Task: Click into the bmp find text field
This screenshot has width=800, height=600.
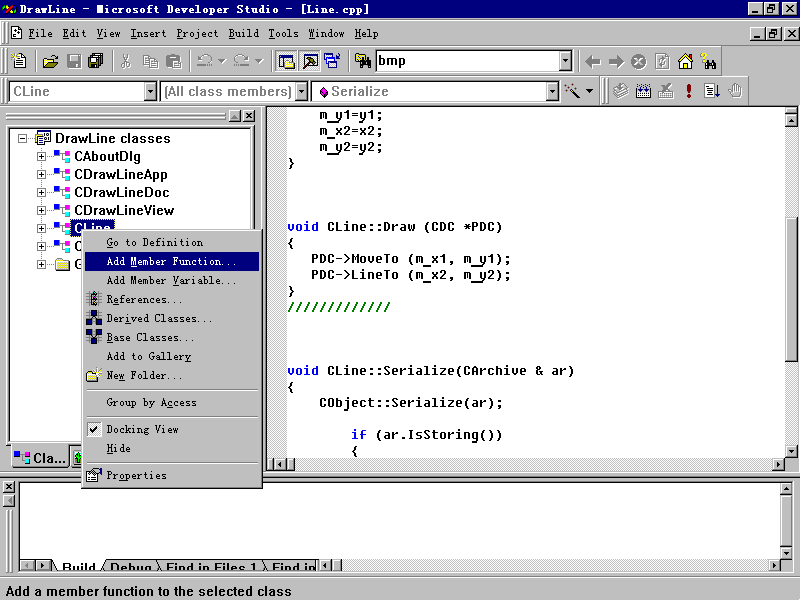Action: click(x=467, y=61)
